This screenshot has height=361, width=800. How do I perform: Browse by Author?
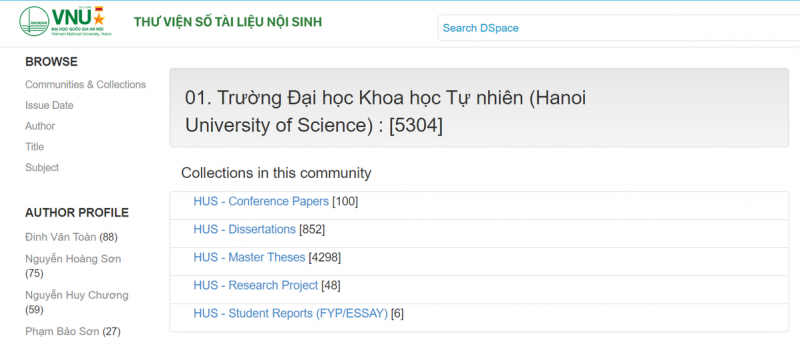40,126
